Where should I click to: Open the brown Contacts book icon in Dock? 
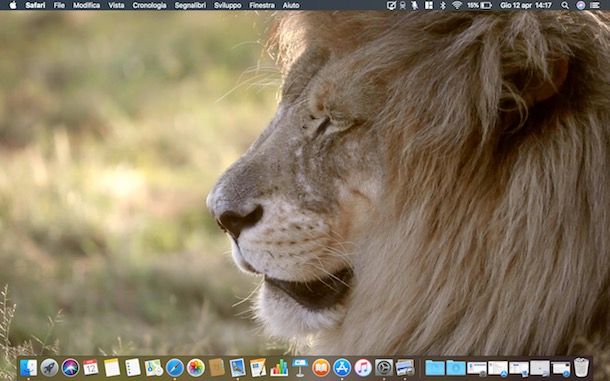216,368
